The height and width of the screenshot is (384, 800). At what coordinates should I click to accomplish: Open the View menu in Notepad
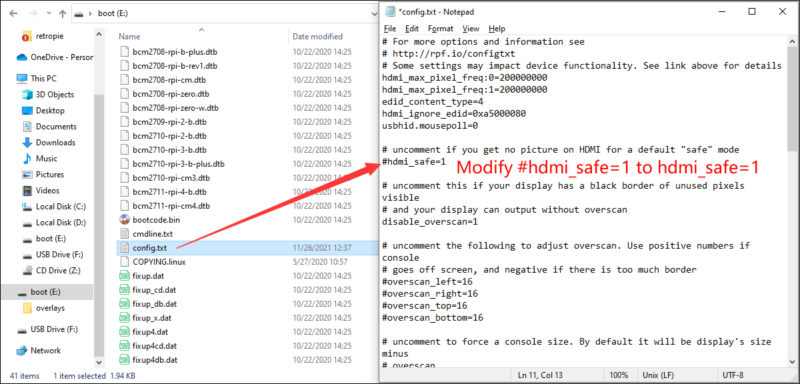click(x=471, y=29)
